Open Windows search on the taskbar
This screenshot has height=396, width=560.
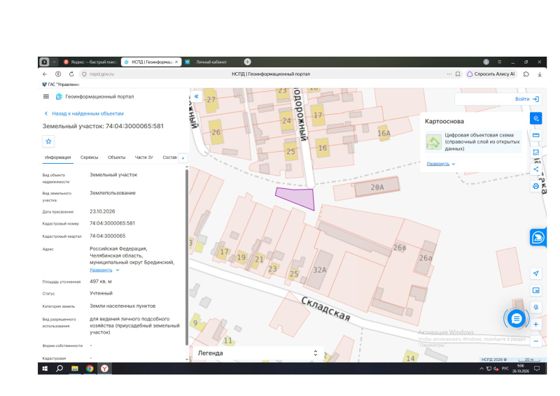point(59,368)
